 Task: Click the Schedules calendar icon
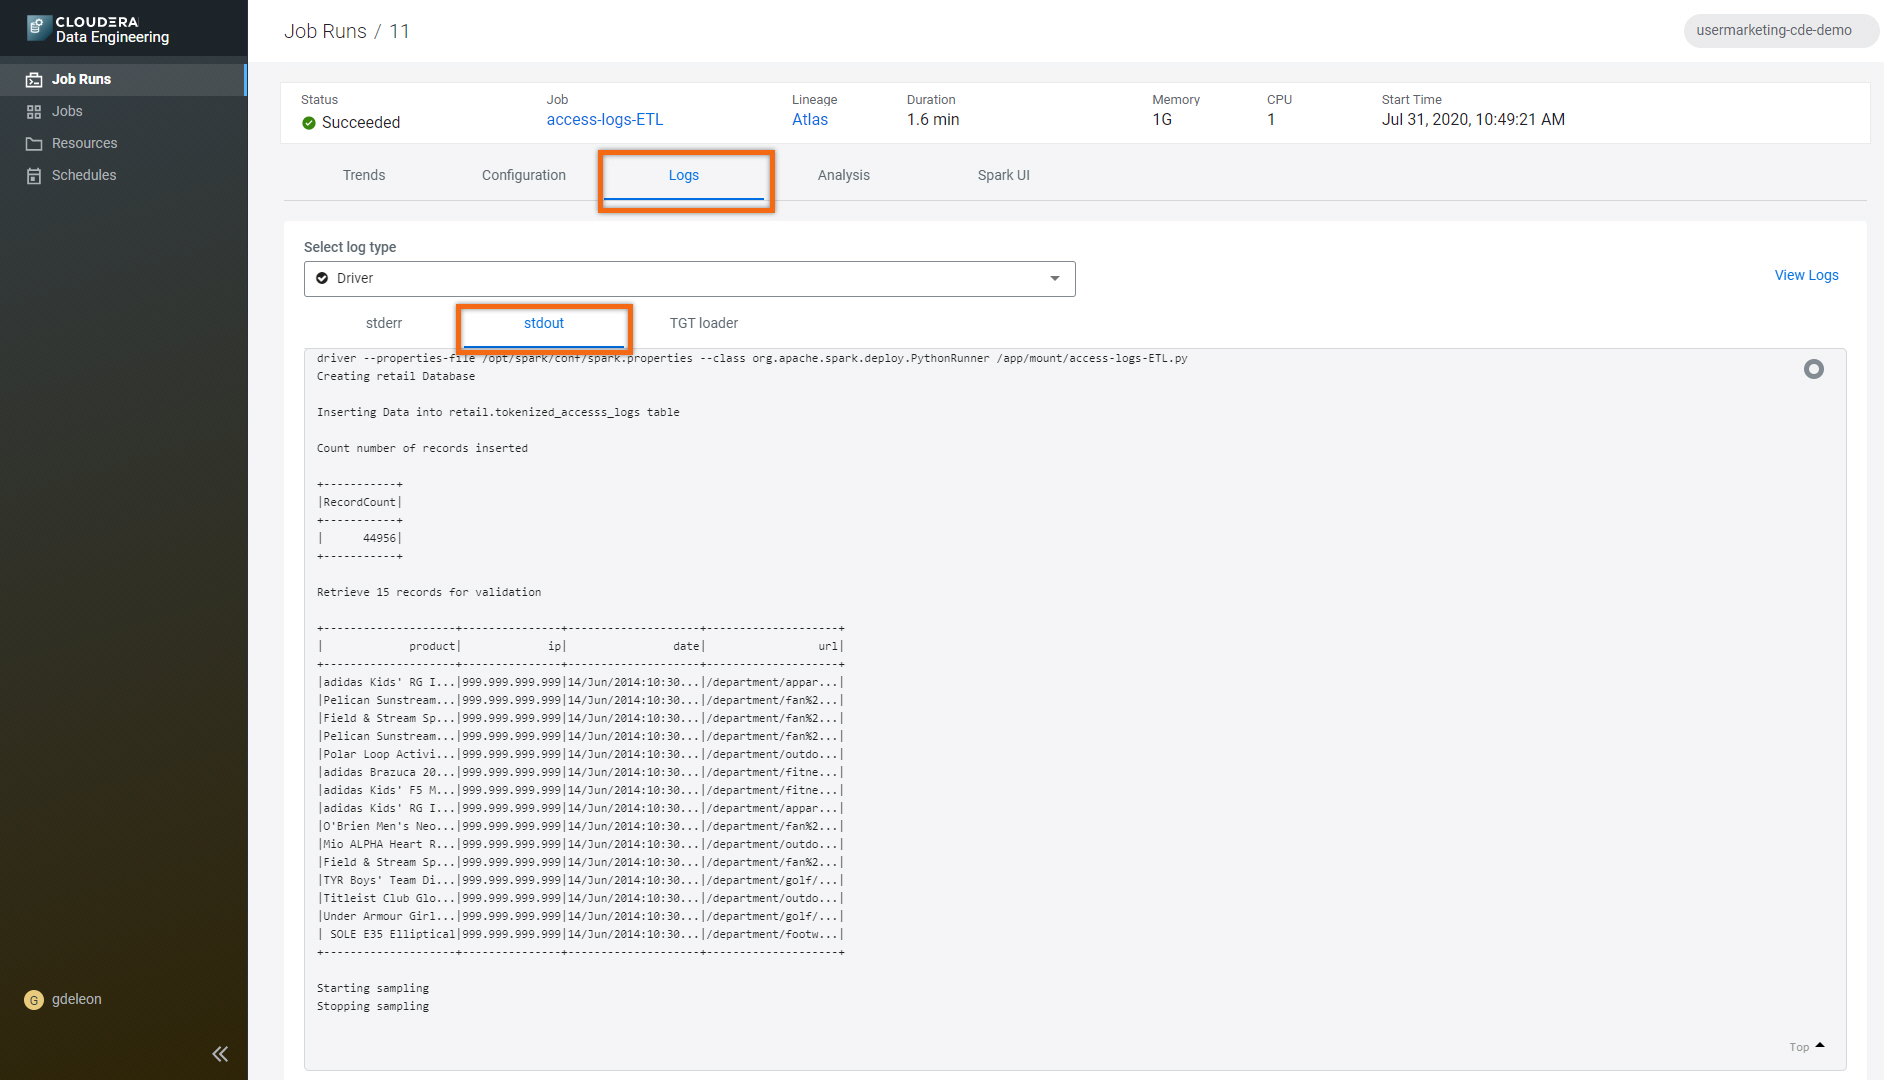tap(34, 176)
